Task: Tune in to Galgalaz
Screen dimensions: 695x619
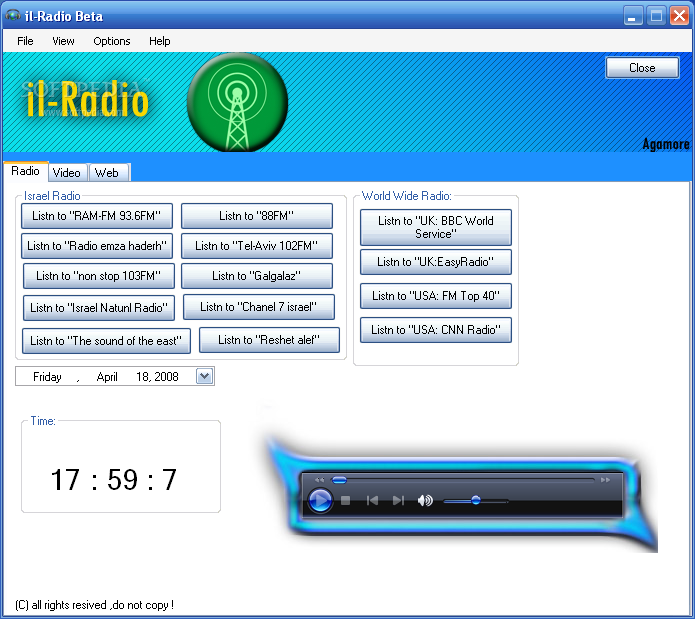Action: [257, 276]
